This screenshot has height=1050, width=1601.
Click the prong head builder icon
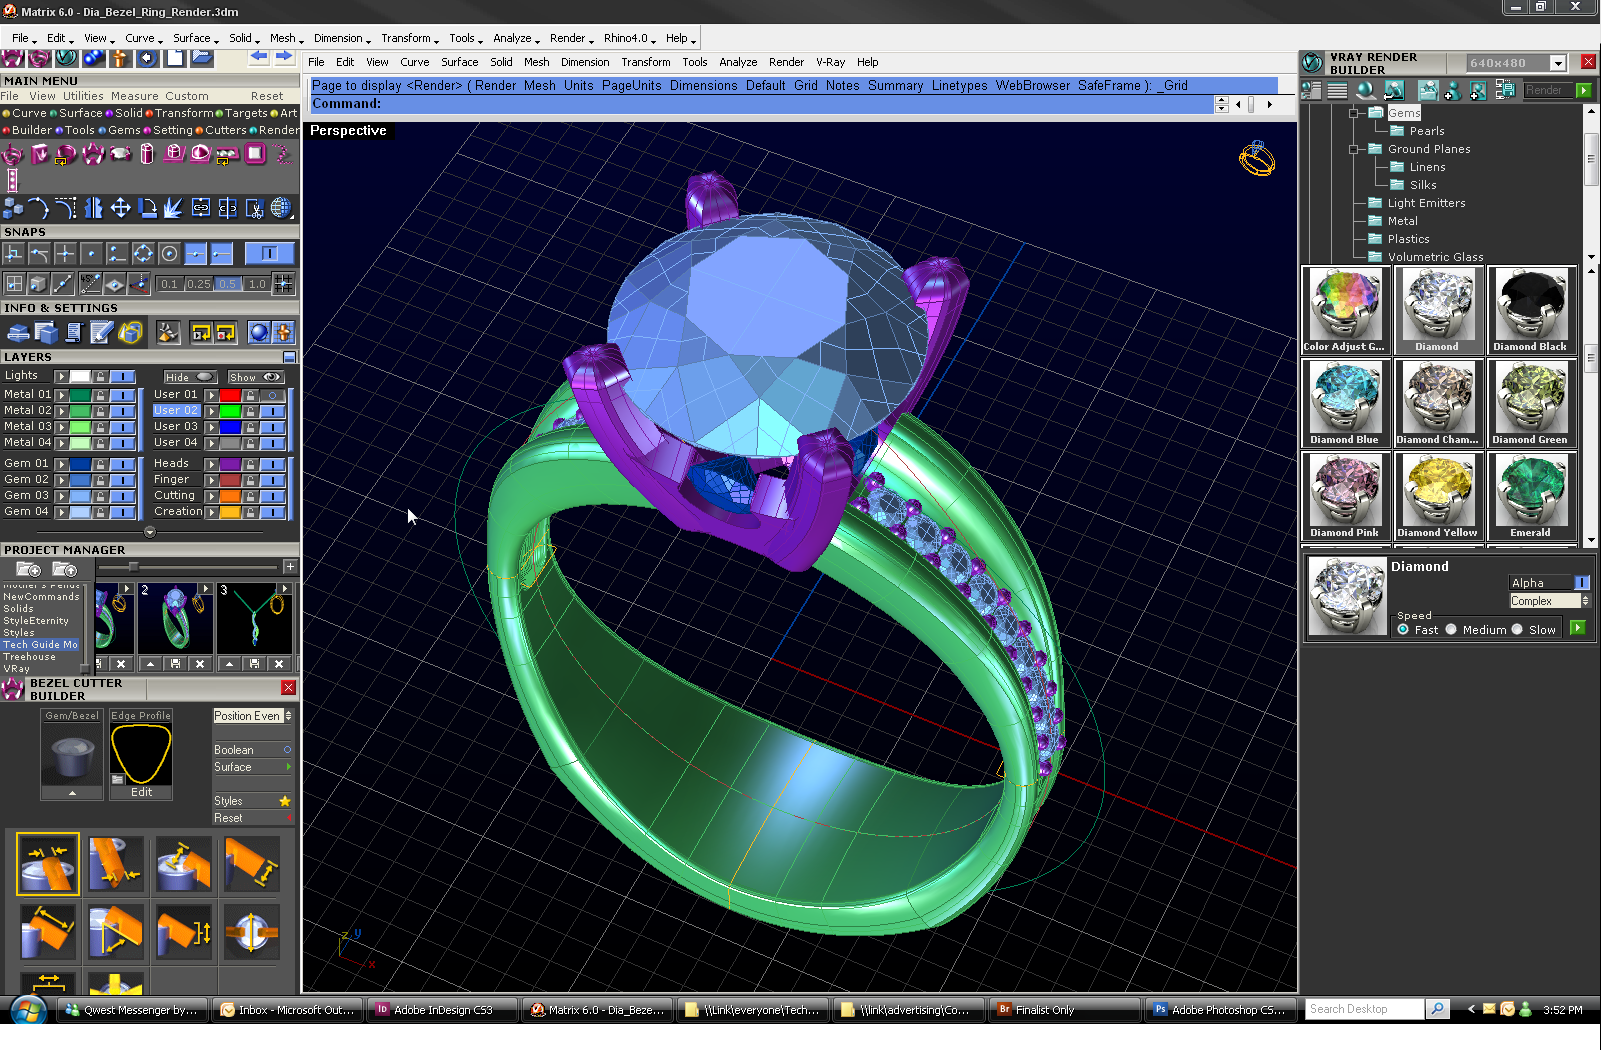(x=93, y=153)
